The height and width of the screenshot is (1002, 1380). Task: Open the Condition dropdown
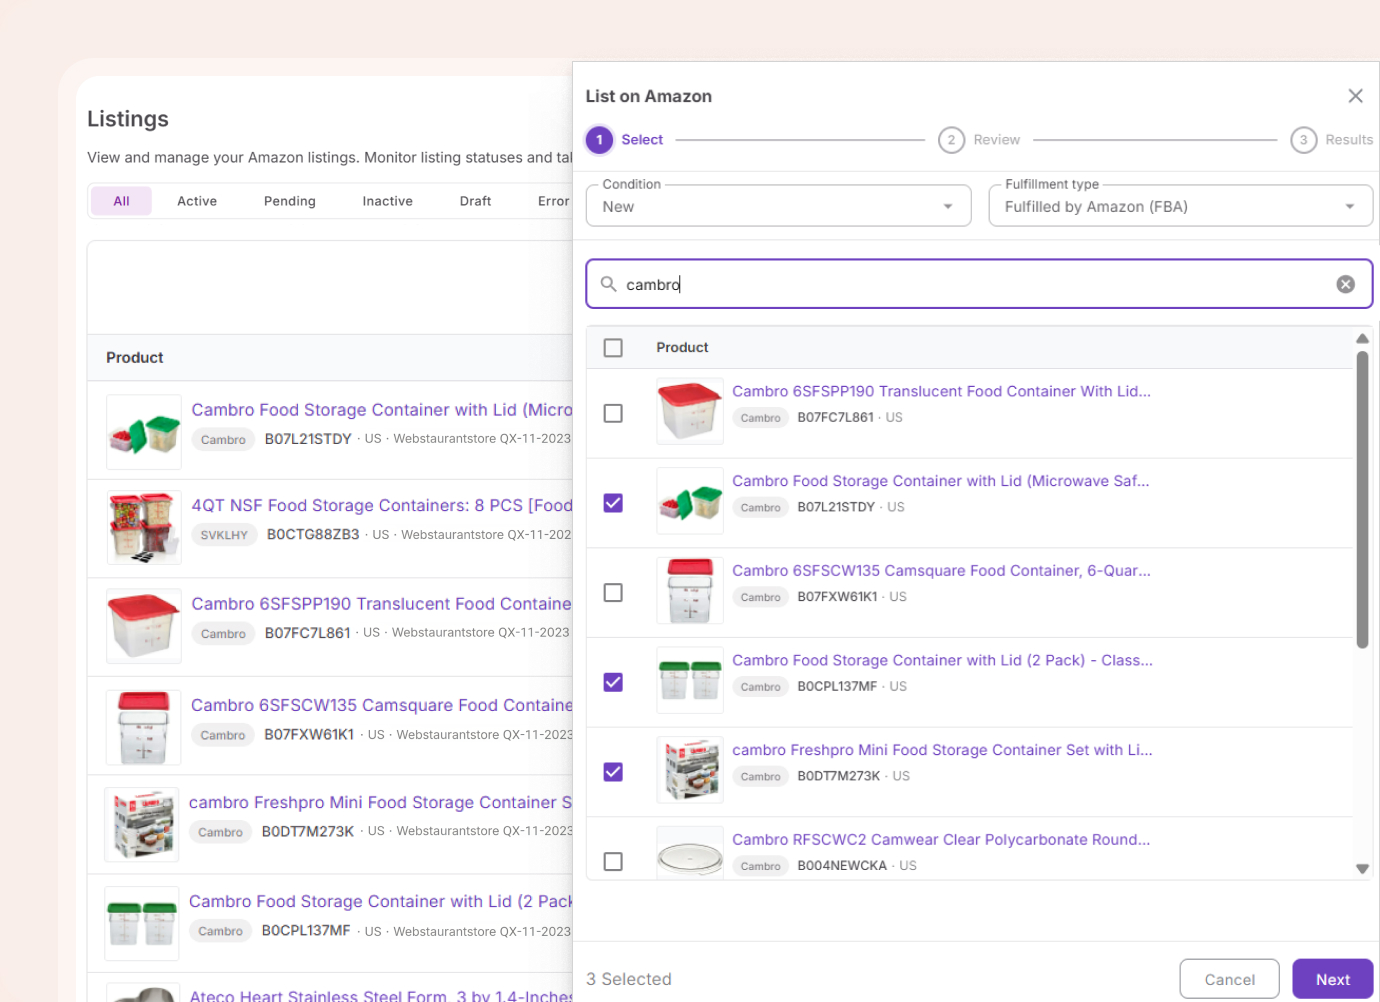click(x=777, y=206)
